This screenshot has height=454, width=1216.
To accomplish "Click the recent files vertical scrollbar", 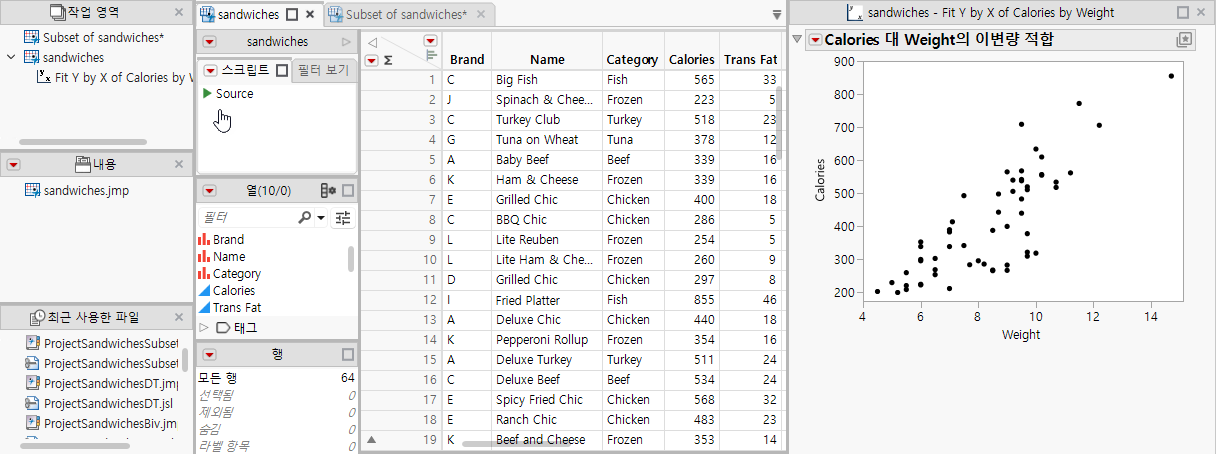I will click(x=185, y=360).
